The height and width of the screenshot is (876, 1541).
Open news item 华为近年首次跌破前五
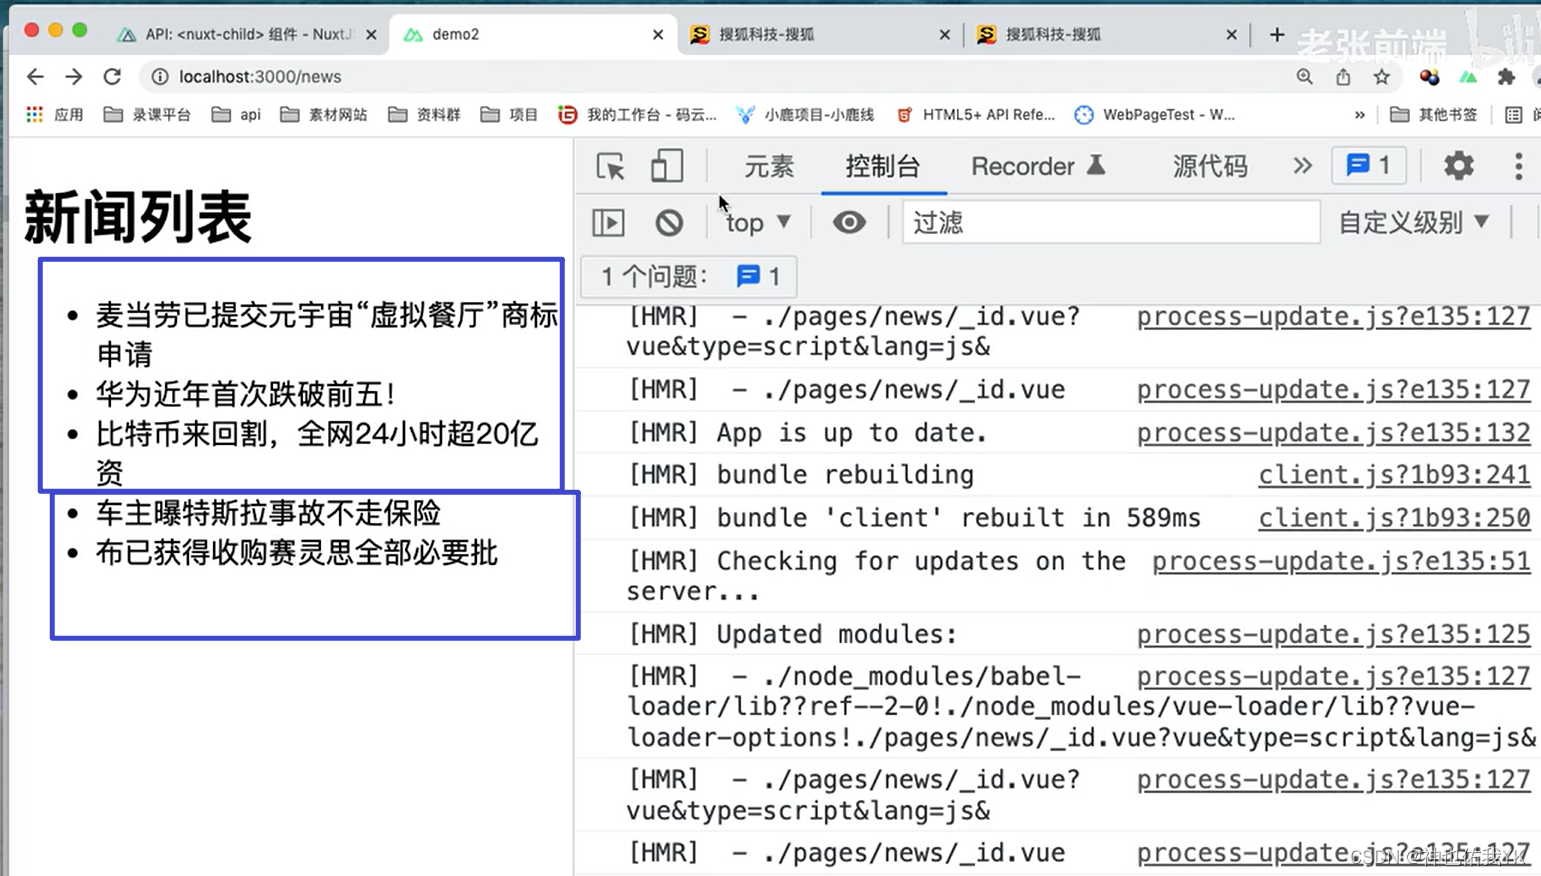tap(246, 394)
